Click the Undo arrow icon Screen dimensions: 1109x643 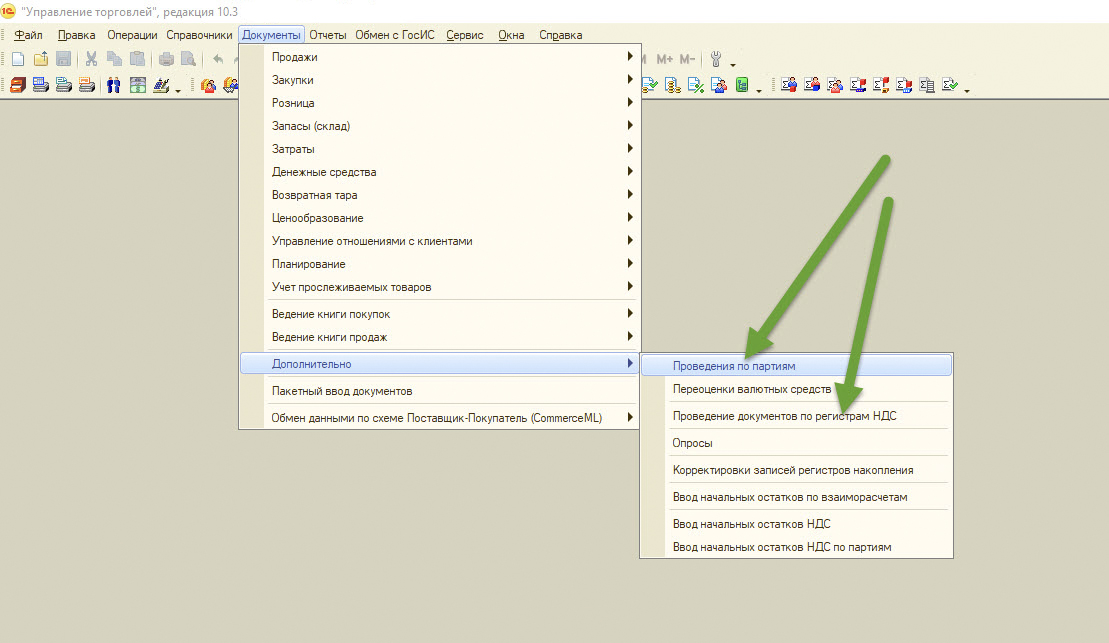point(218,59)
